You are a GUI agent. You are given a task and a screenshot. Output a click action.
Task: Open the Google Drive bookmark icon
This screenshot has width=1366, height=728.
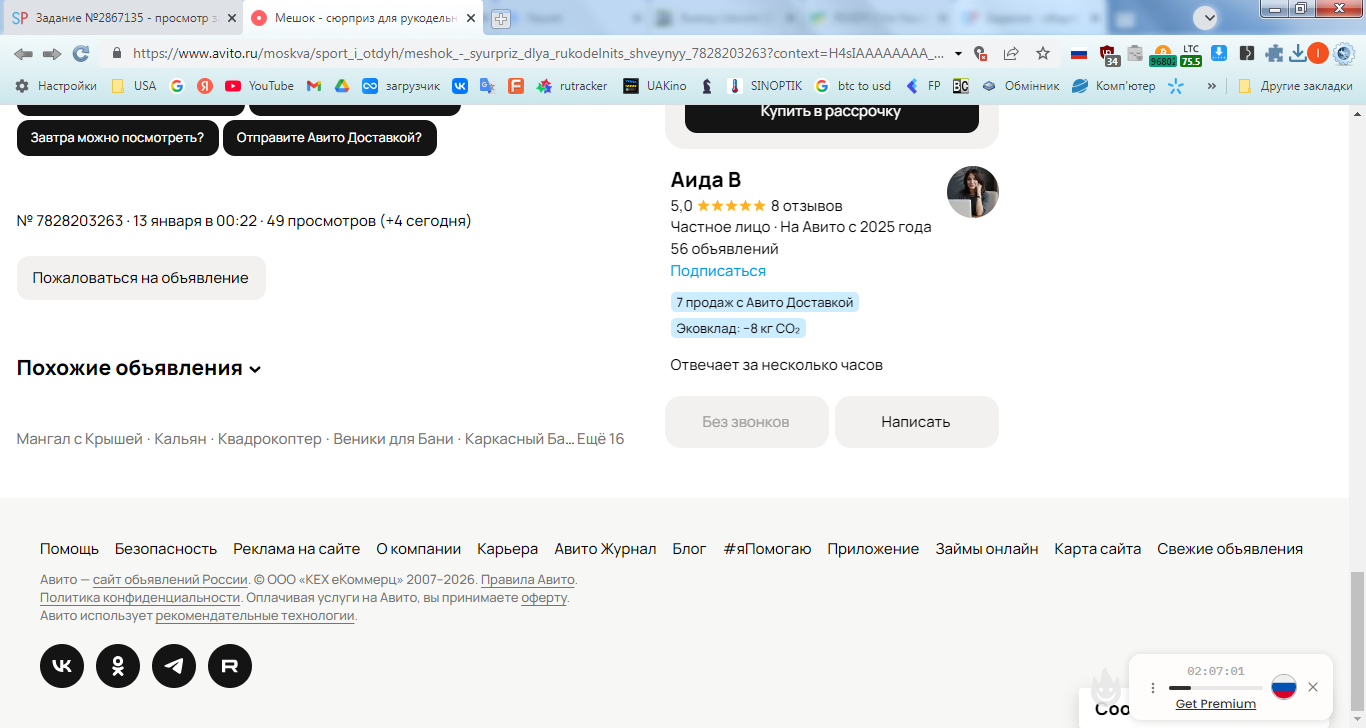[x=341, y=86]
